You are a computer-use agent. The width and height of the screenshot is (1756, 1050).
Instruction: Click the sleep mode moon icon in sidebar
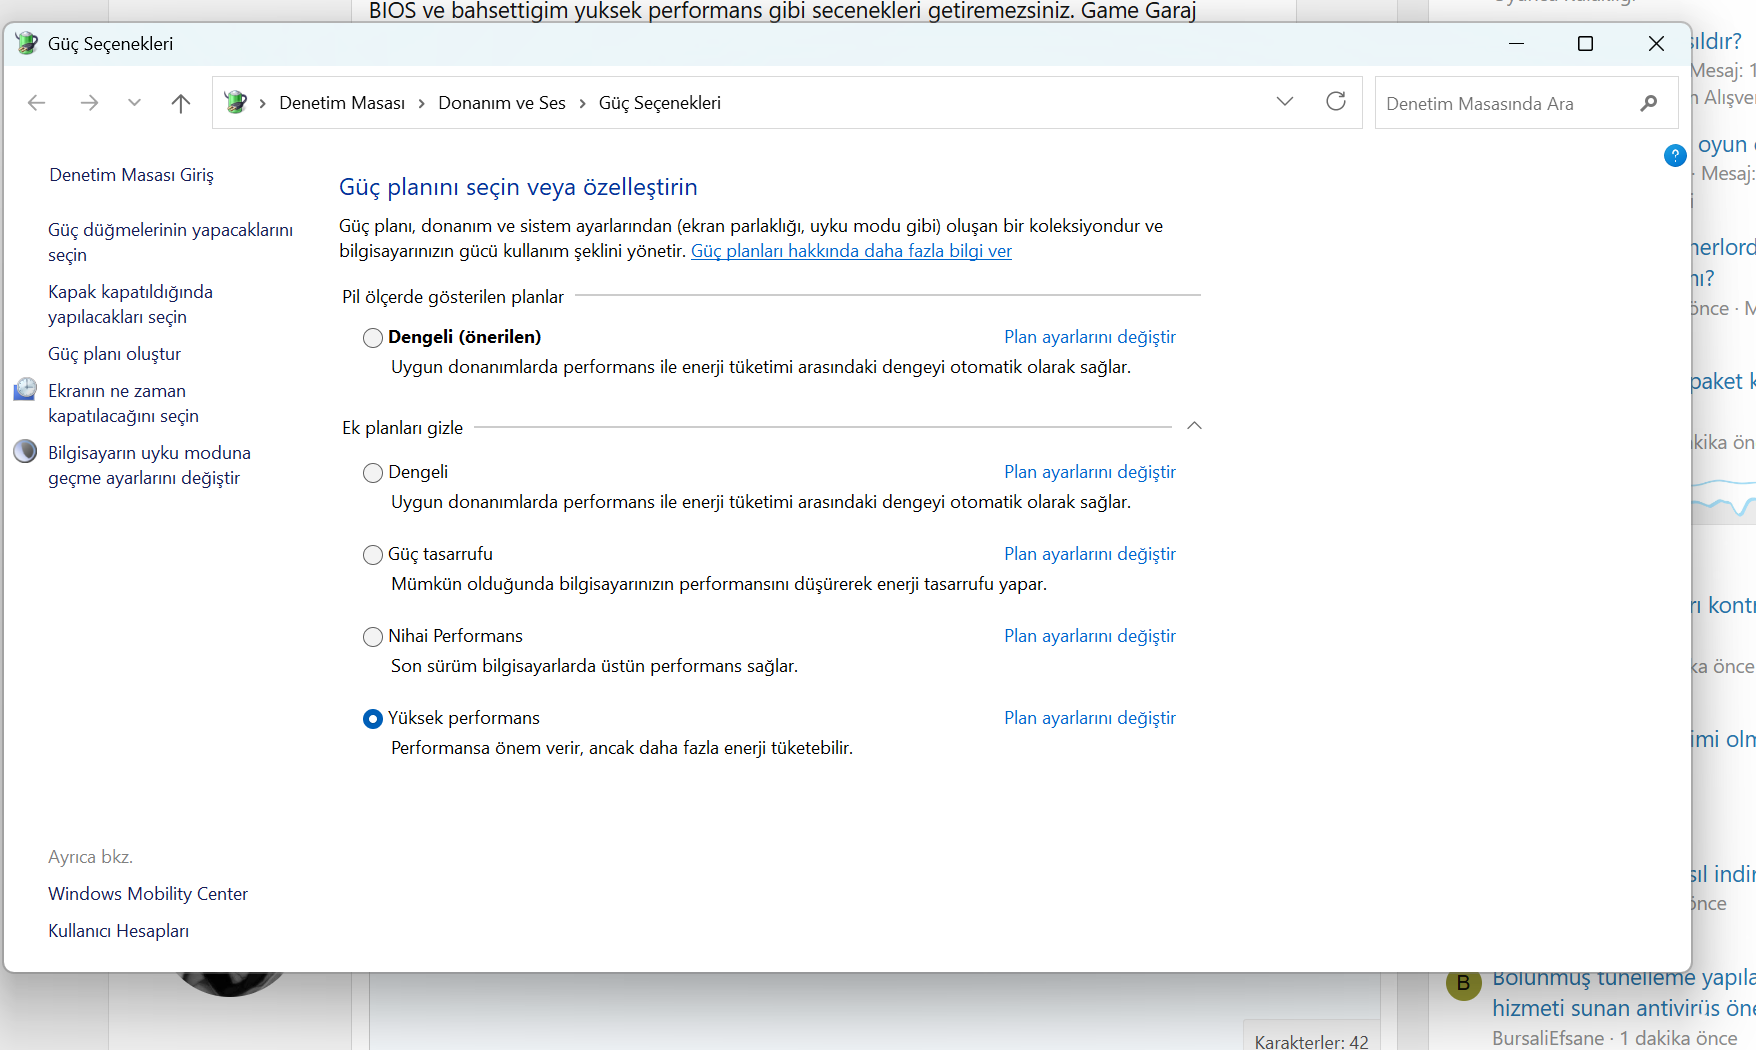click(25, 452)
